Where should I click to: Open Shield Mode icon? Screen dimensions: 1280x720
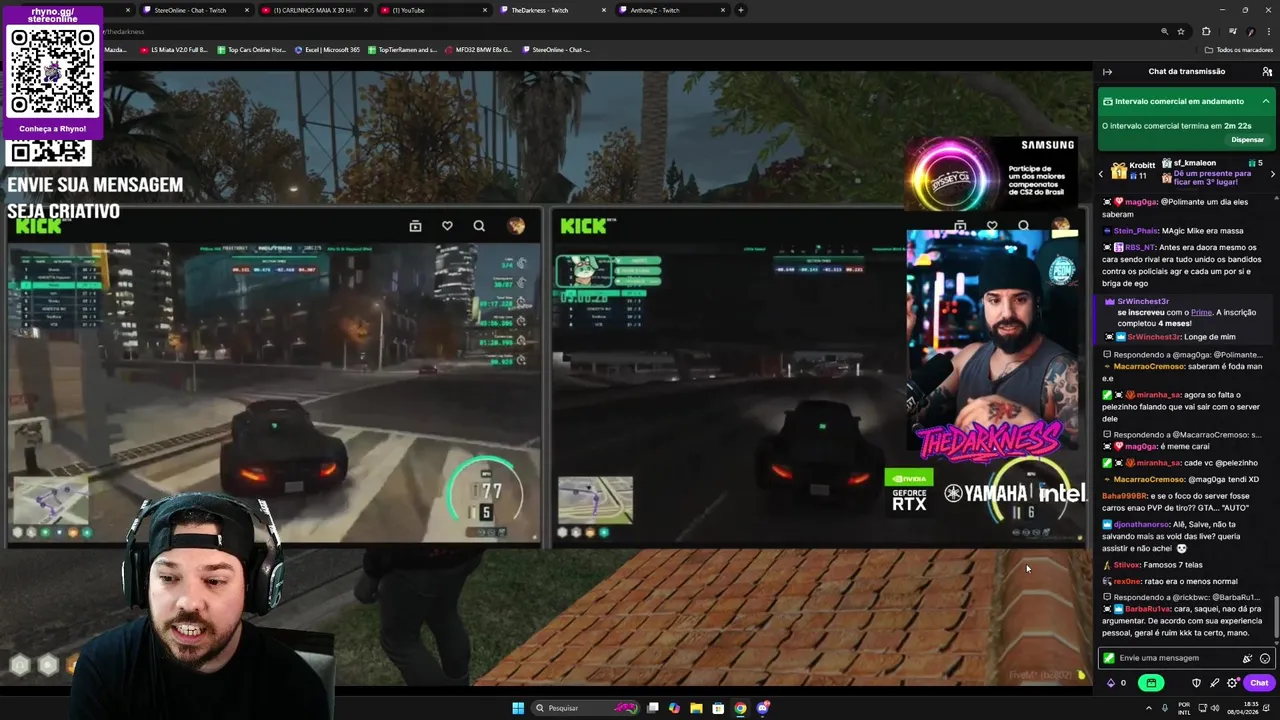pos(1196,683)
